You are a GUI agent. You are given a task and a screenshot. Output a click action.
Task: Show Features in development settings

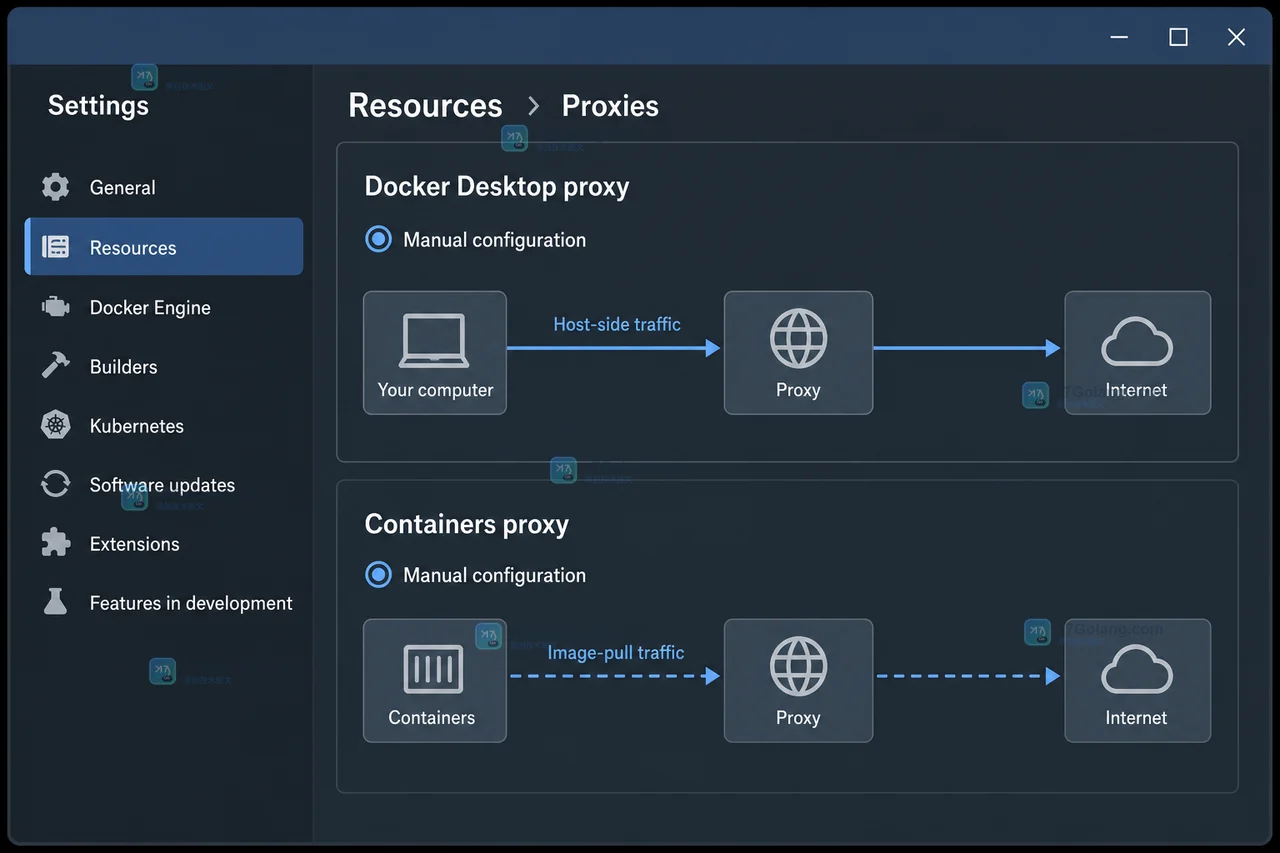point(164,602)
